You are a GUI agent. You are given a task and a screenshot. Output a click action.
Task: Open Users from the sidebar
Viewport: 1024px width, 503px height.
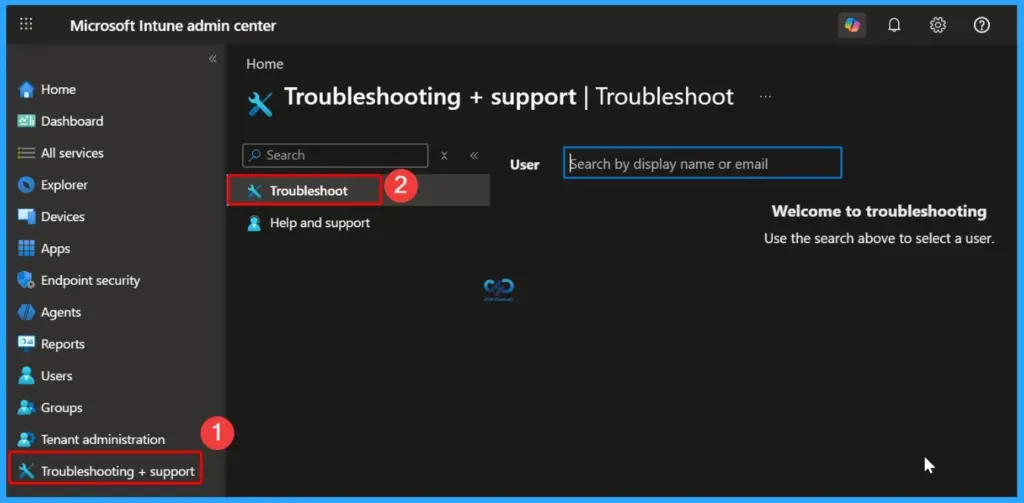[x=57, y=376]
